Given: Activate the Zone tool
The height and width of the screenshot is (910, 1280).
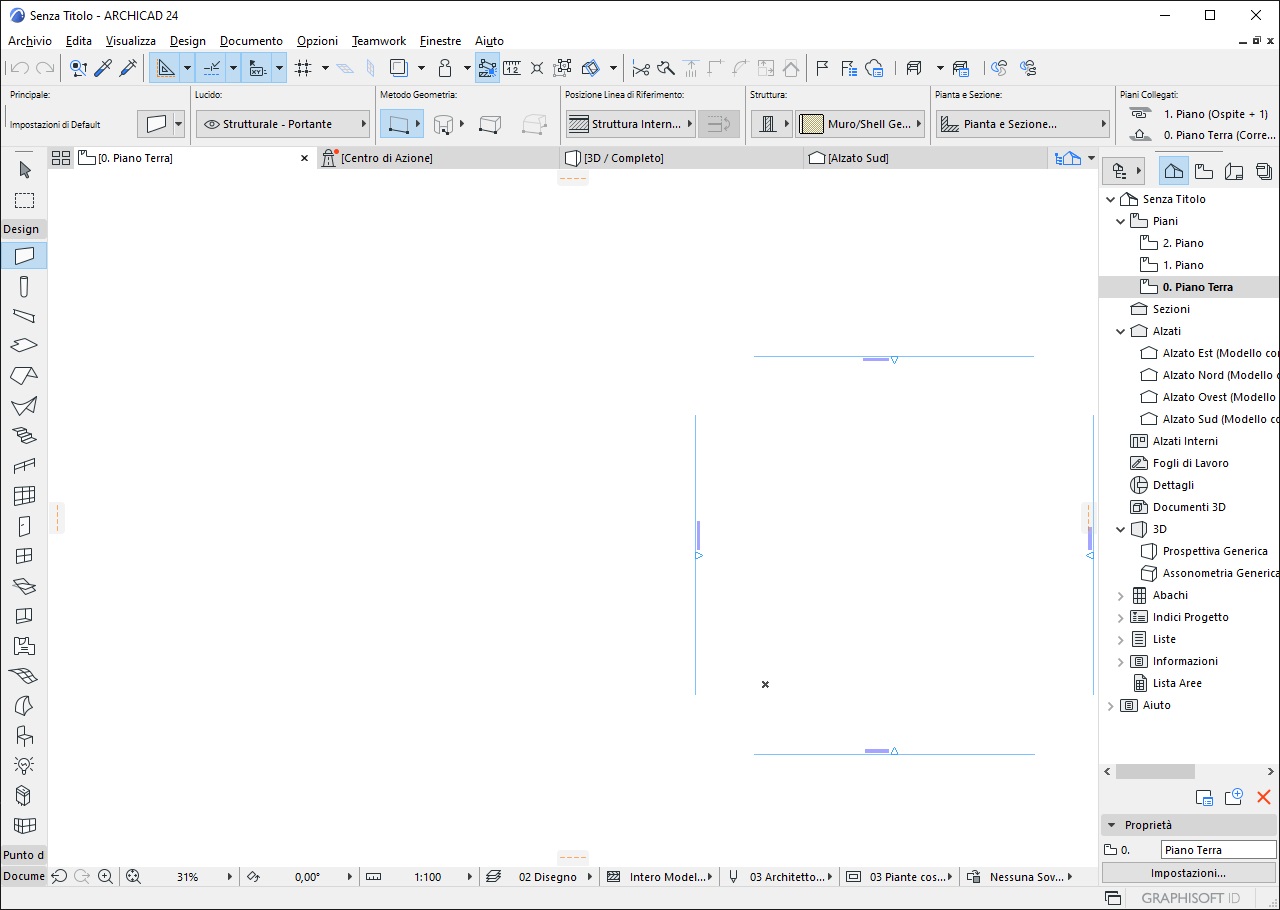Looking at the screenshot, I should [x=24, y=646].
